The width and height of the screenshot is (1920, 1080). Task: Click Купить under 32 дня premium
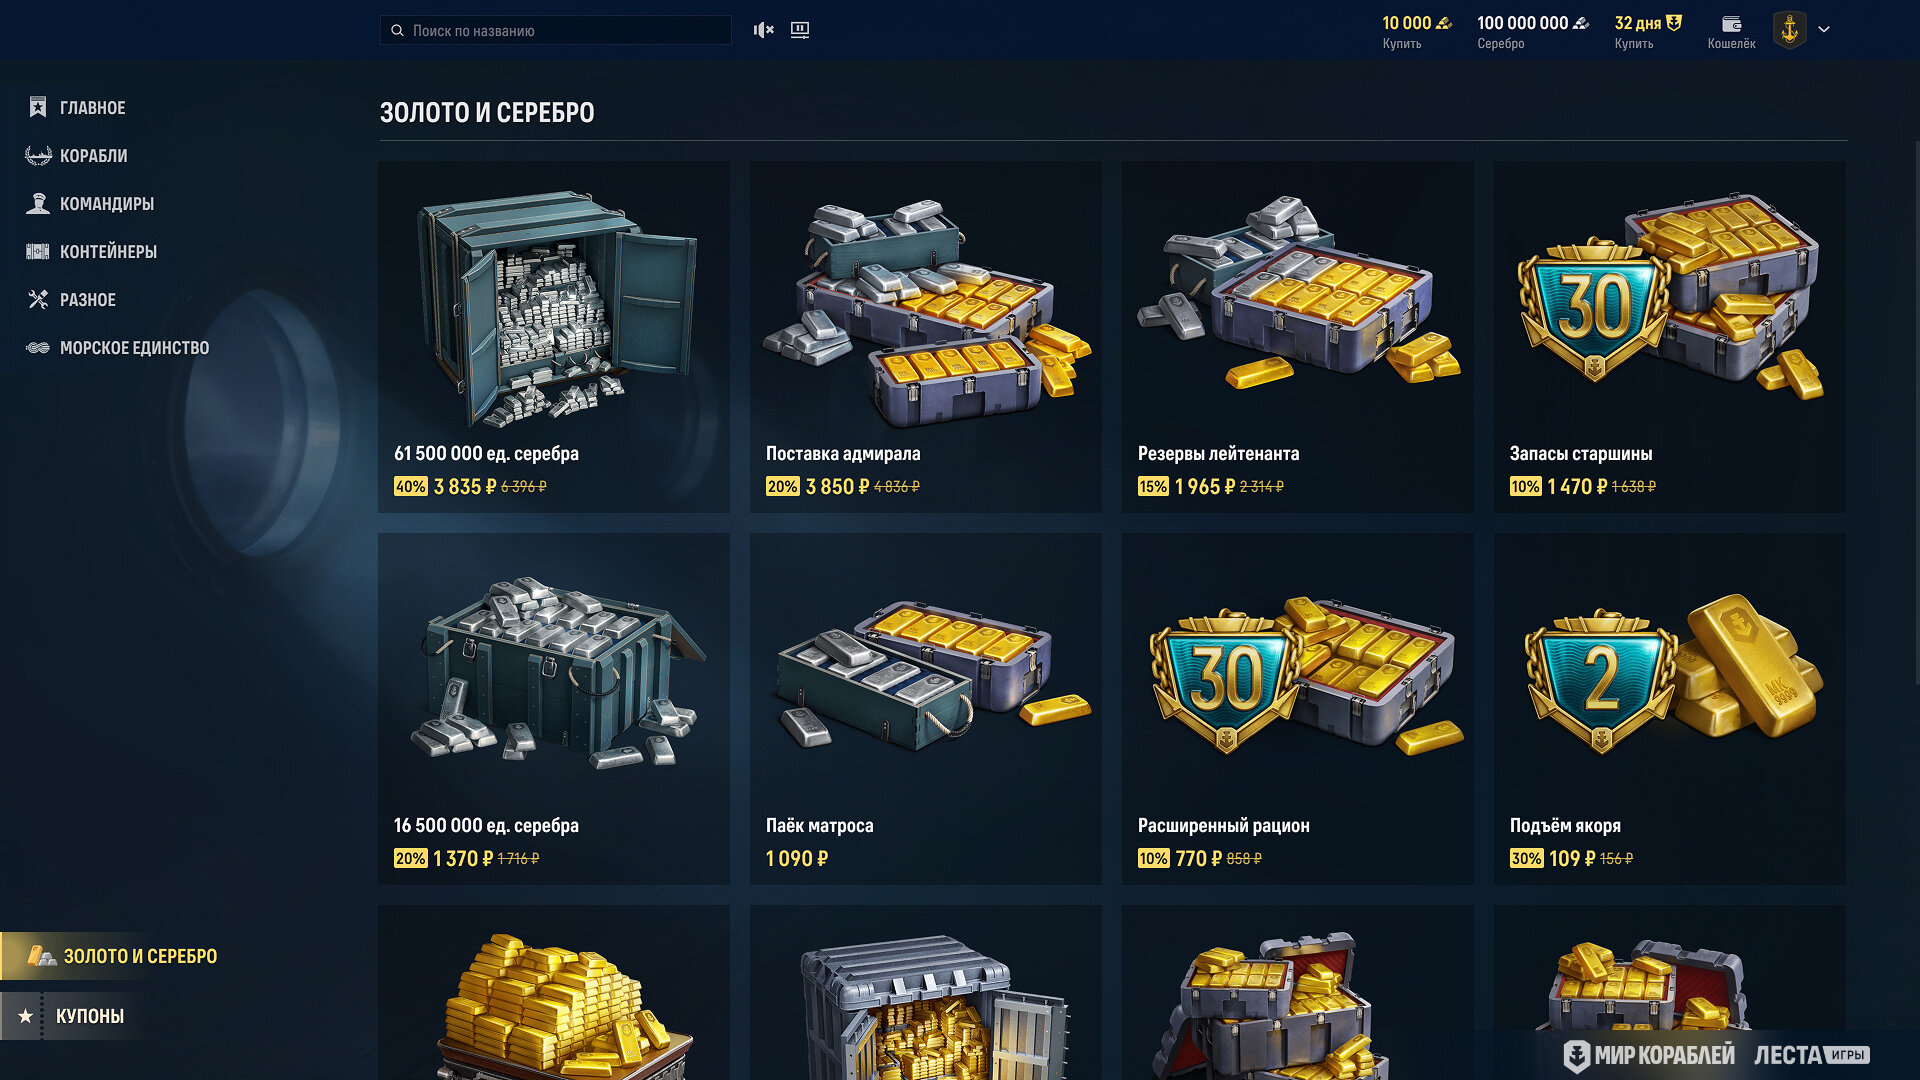[x=1634, y=44]
